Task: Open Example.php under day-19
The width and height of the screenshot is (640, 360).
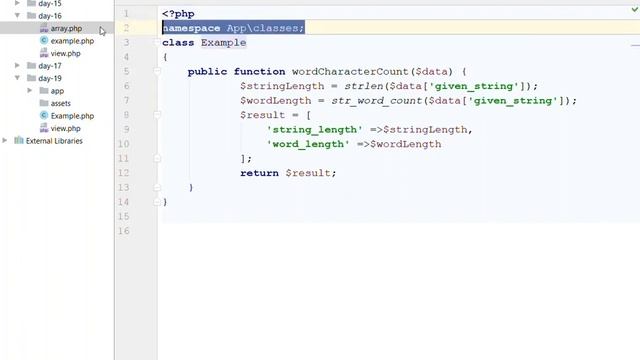Action: (x=72, y=116)
